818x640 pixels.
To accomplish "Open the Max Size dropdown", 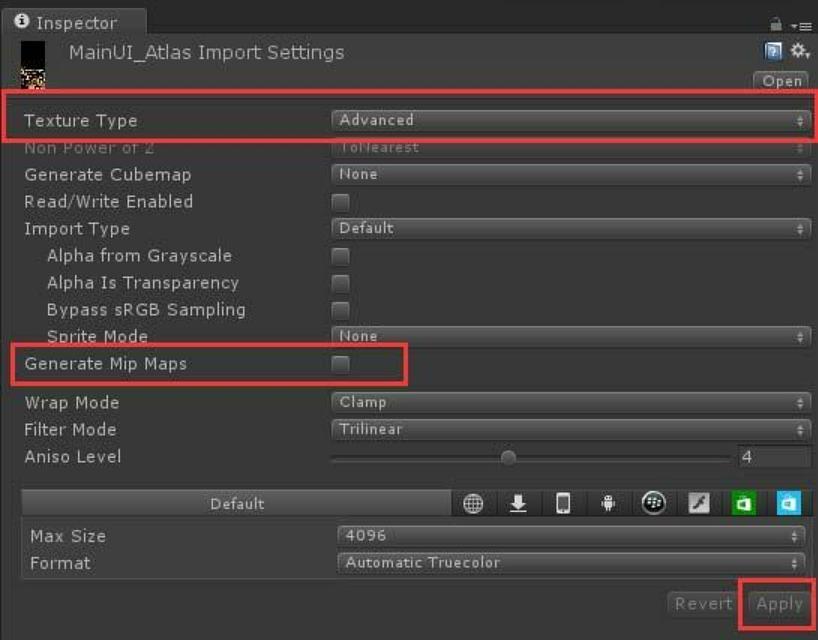I will click(570, 536).
